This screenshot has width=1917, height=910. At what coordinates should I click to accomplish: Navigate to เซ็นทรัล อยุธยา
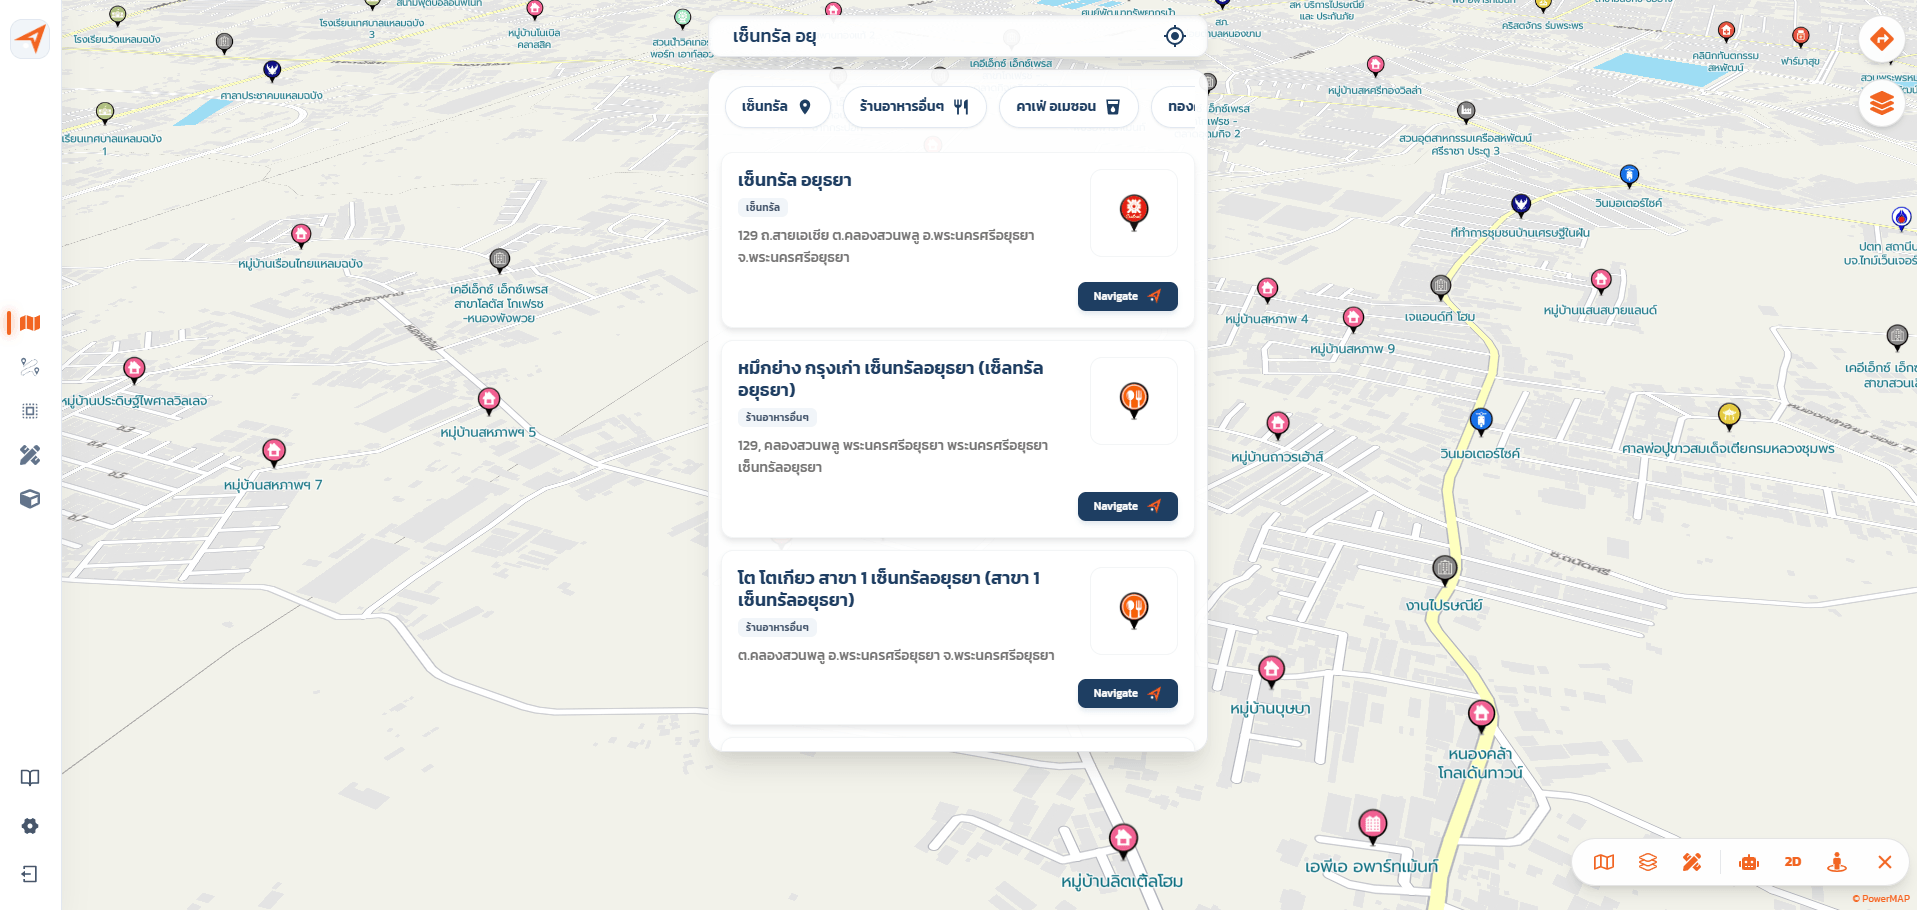pyautogui.click(x=1127, y=297)
